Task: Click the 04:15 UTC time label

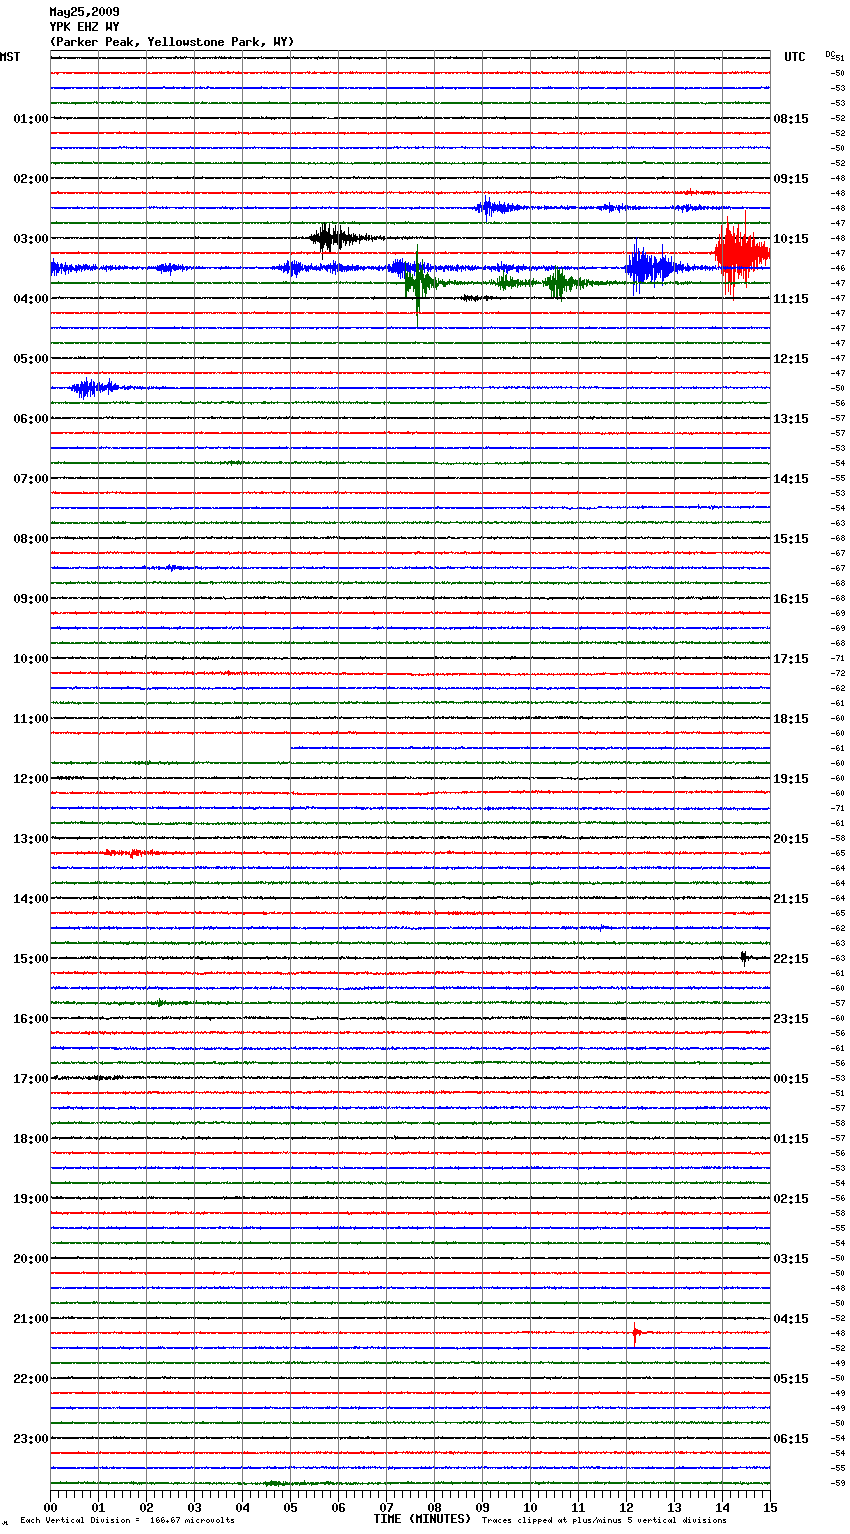Action: click(791, 1318)
